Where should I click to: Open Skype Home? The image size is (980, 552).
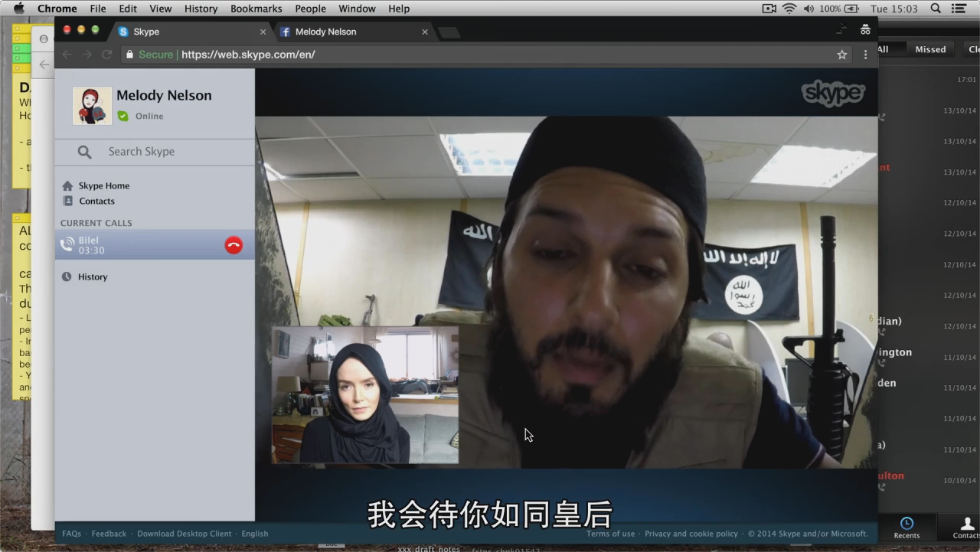[104, 186]
